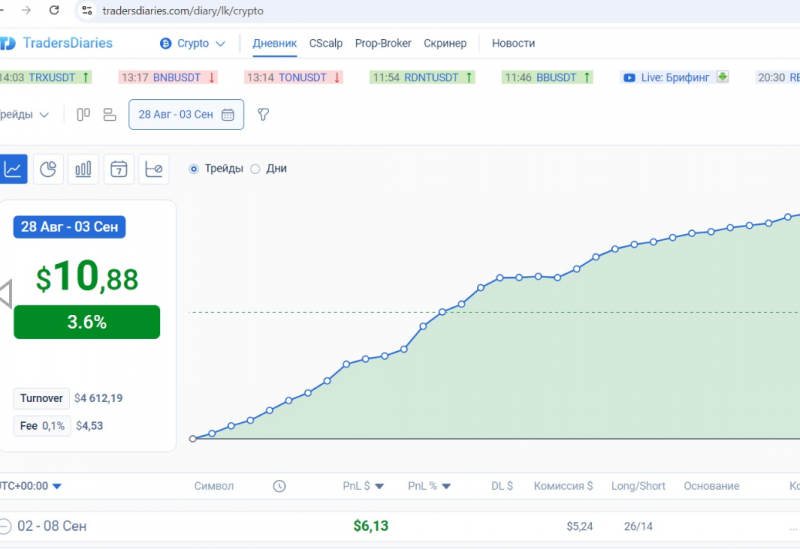
Task: Click the Turnover label
Action: coord(41,398)
